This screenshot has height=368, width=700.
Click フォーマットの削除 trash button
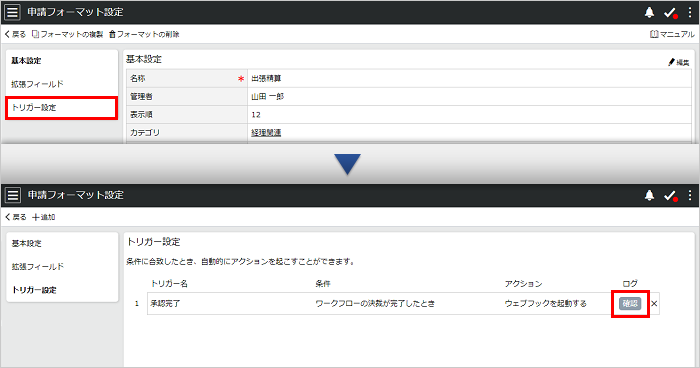144,34
